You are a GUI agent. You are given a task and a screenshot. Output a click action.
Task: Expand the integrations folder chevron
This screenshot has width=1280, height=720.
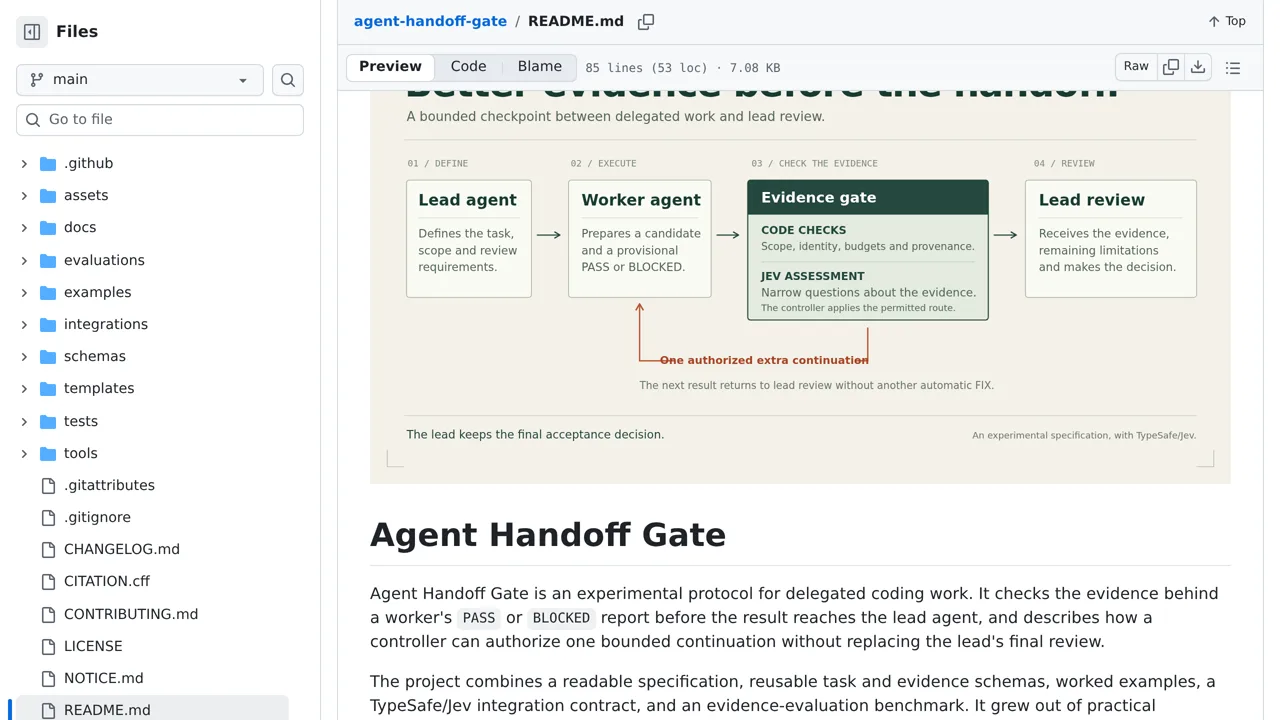[x=24, y=324]
